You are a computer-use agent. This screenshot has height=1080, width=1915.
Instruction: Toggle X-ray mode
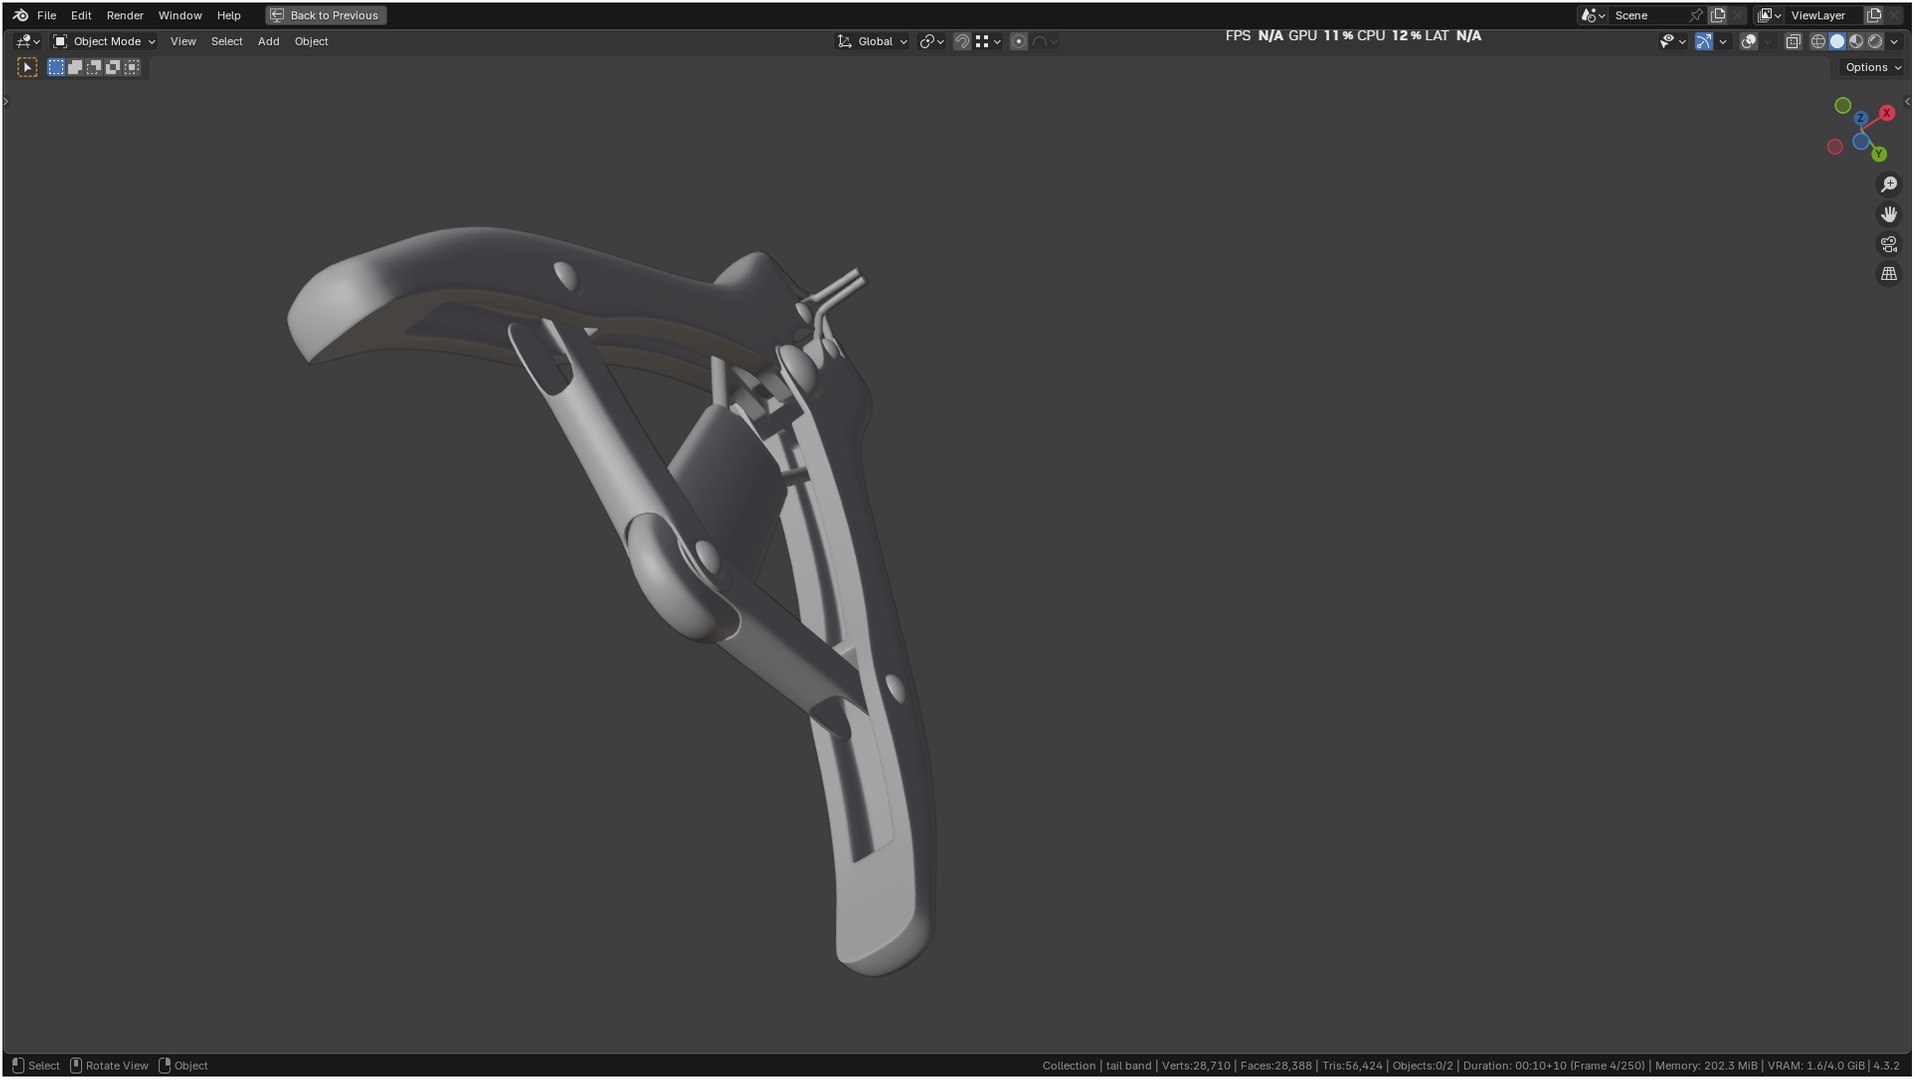pos(1793,41)
